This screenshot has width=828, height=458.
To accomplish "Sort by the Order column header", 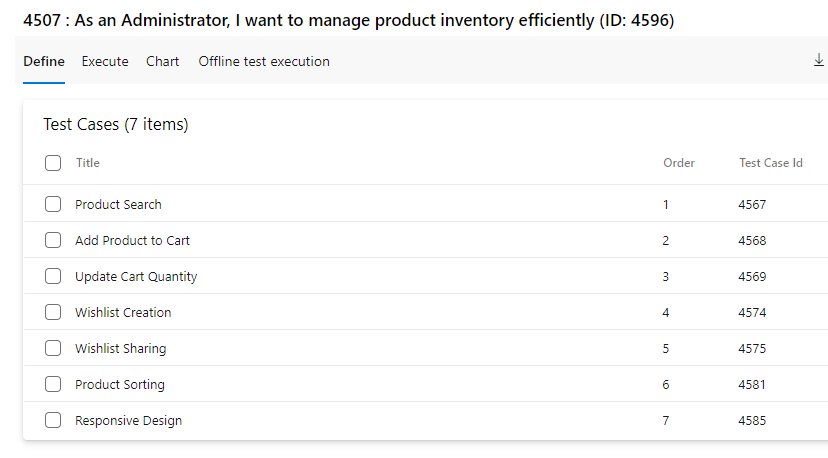I will coord(679,163).
